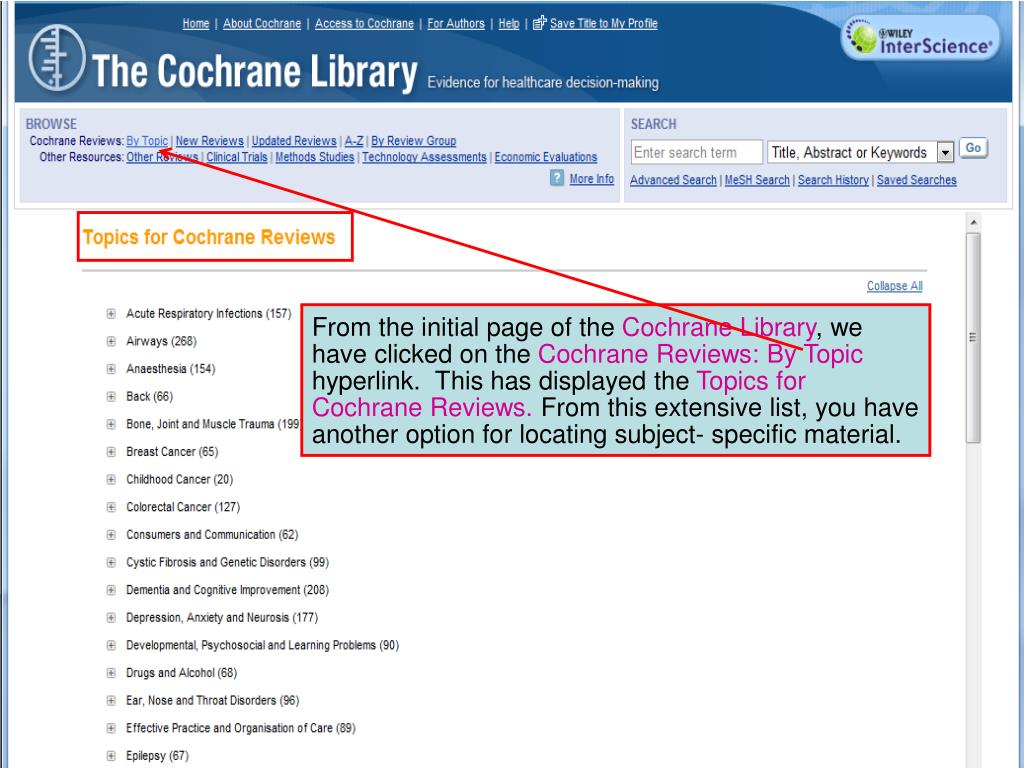The width and height of the screenshot is (1024, 768).
Task: Expand the Breast Cancer topic
Action: coord(111,451)
